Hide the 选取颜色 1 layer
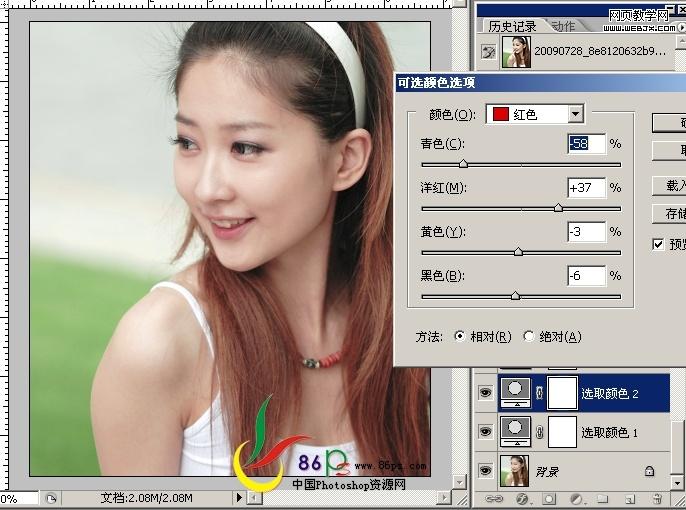The height and width of the screenshot is (510, 686). click(x=485, y=432)
